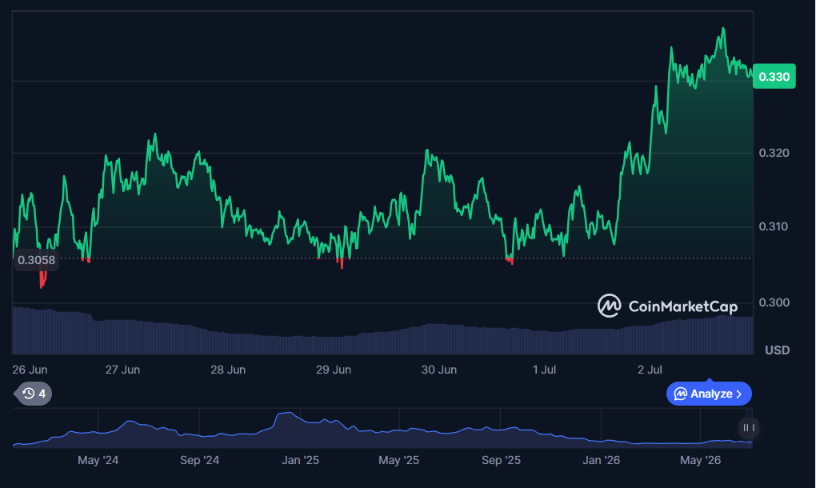Click the USD currency label
This screenshot has height=488, width=816.
pyautogui.click(x=777, y=350)
